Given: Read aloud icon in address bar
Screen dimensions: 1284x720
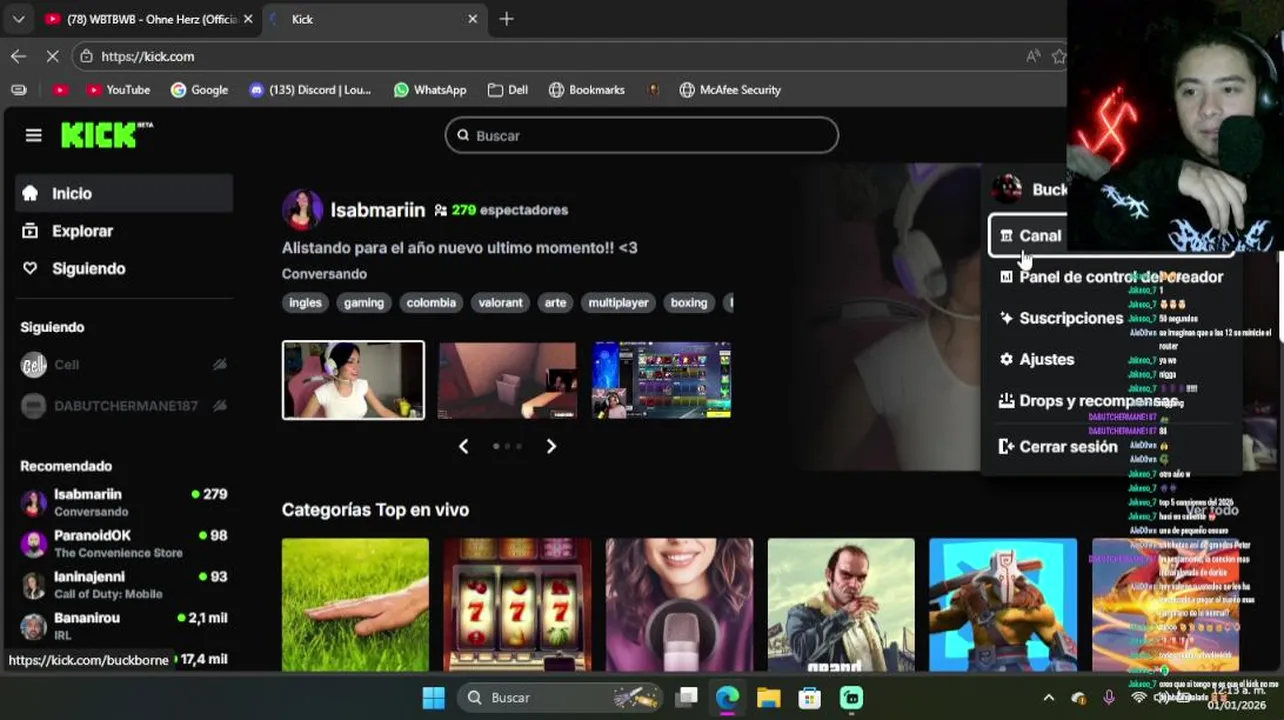Looking at the screenshot, I should pyautogui.click(x=1033, y=56).
